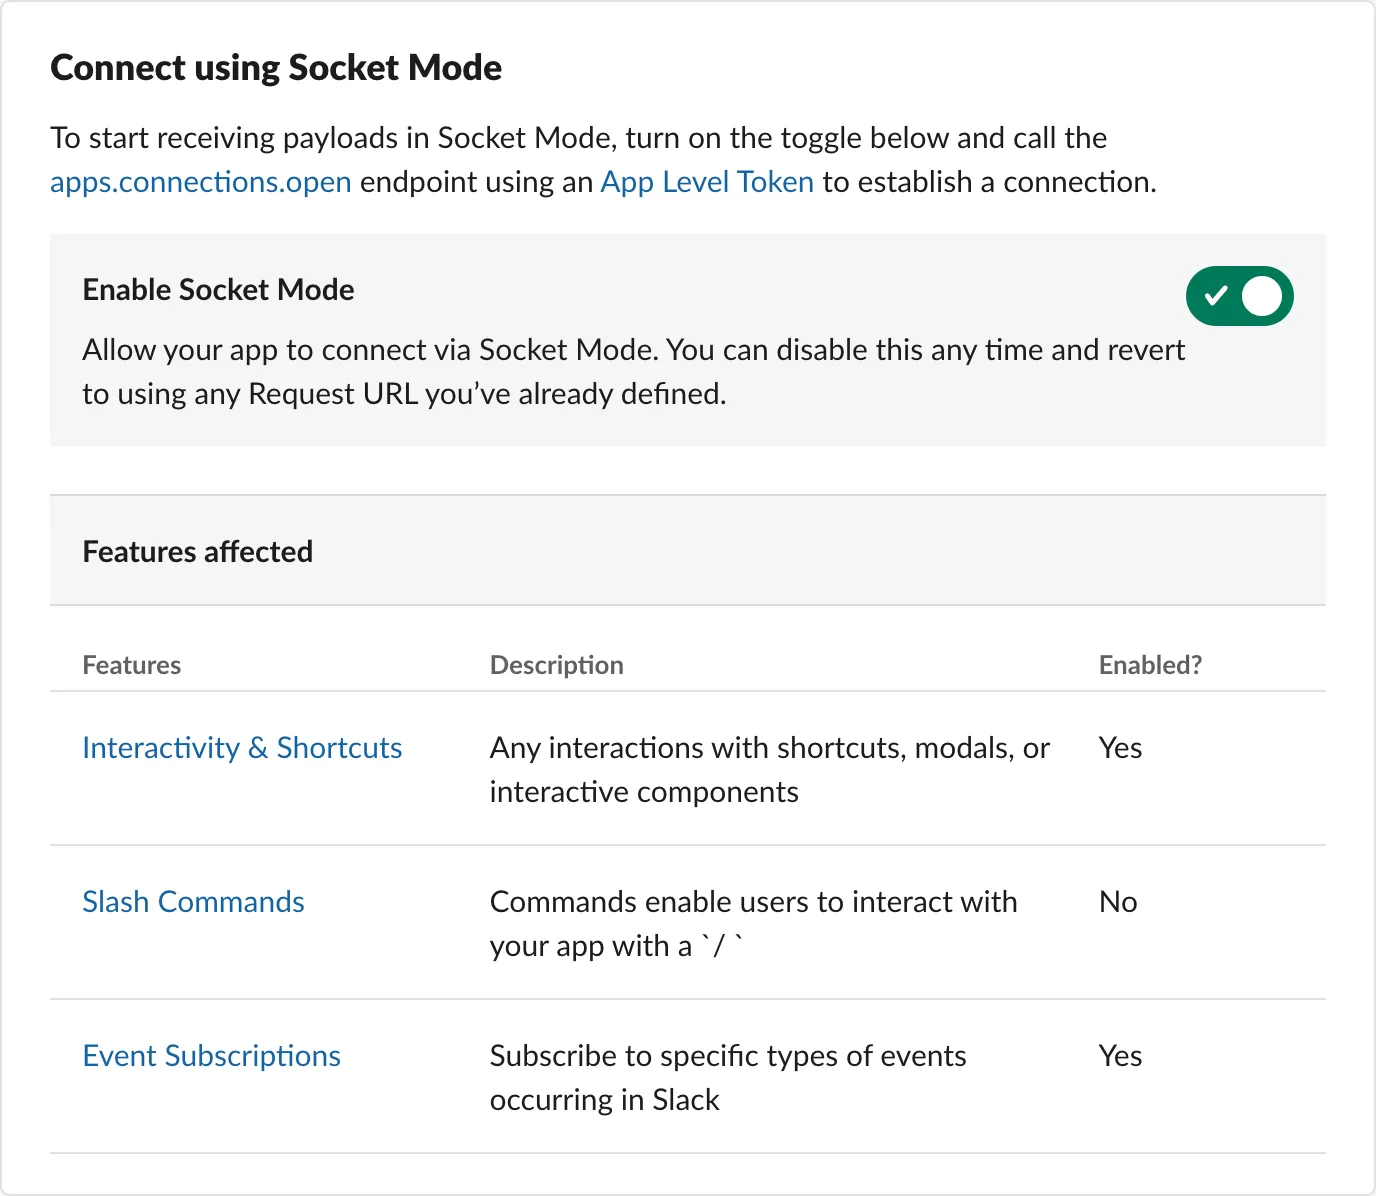The image size is (1376, 1196).
Task: Click the green checkmark toggle switch
Action: pos(1239,296)
